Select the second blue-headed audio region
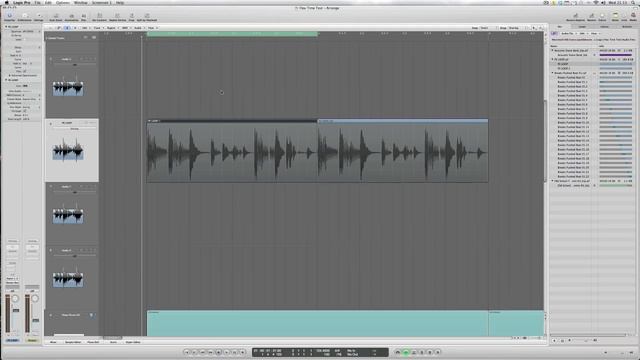The height and width of the screenshot is (360, 640). 402,151
